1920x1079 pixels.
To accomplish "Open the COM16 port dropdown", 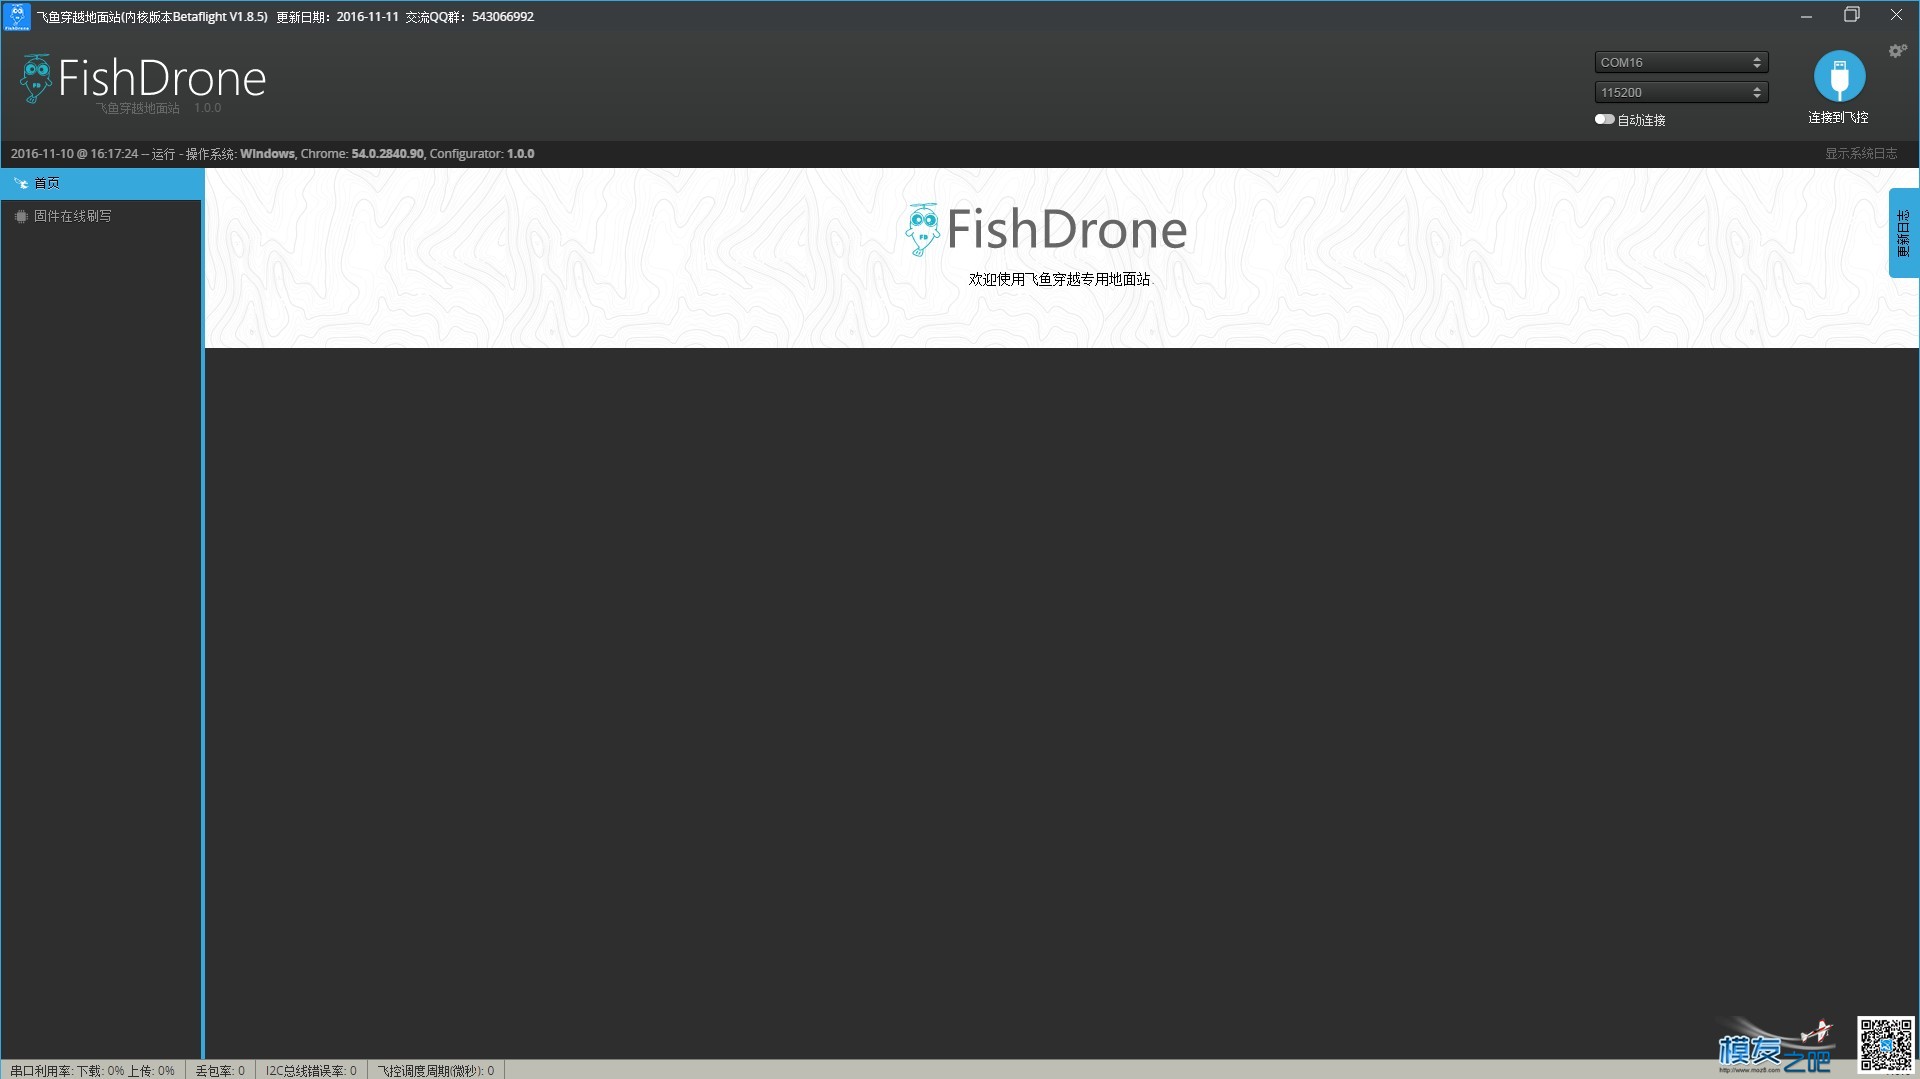I will point(1681,62).
